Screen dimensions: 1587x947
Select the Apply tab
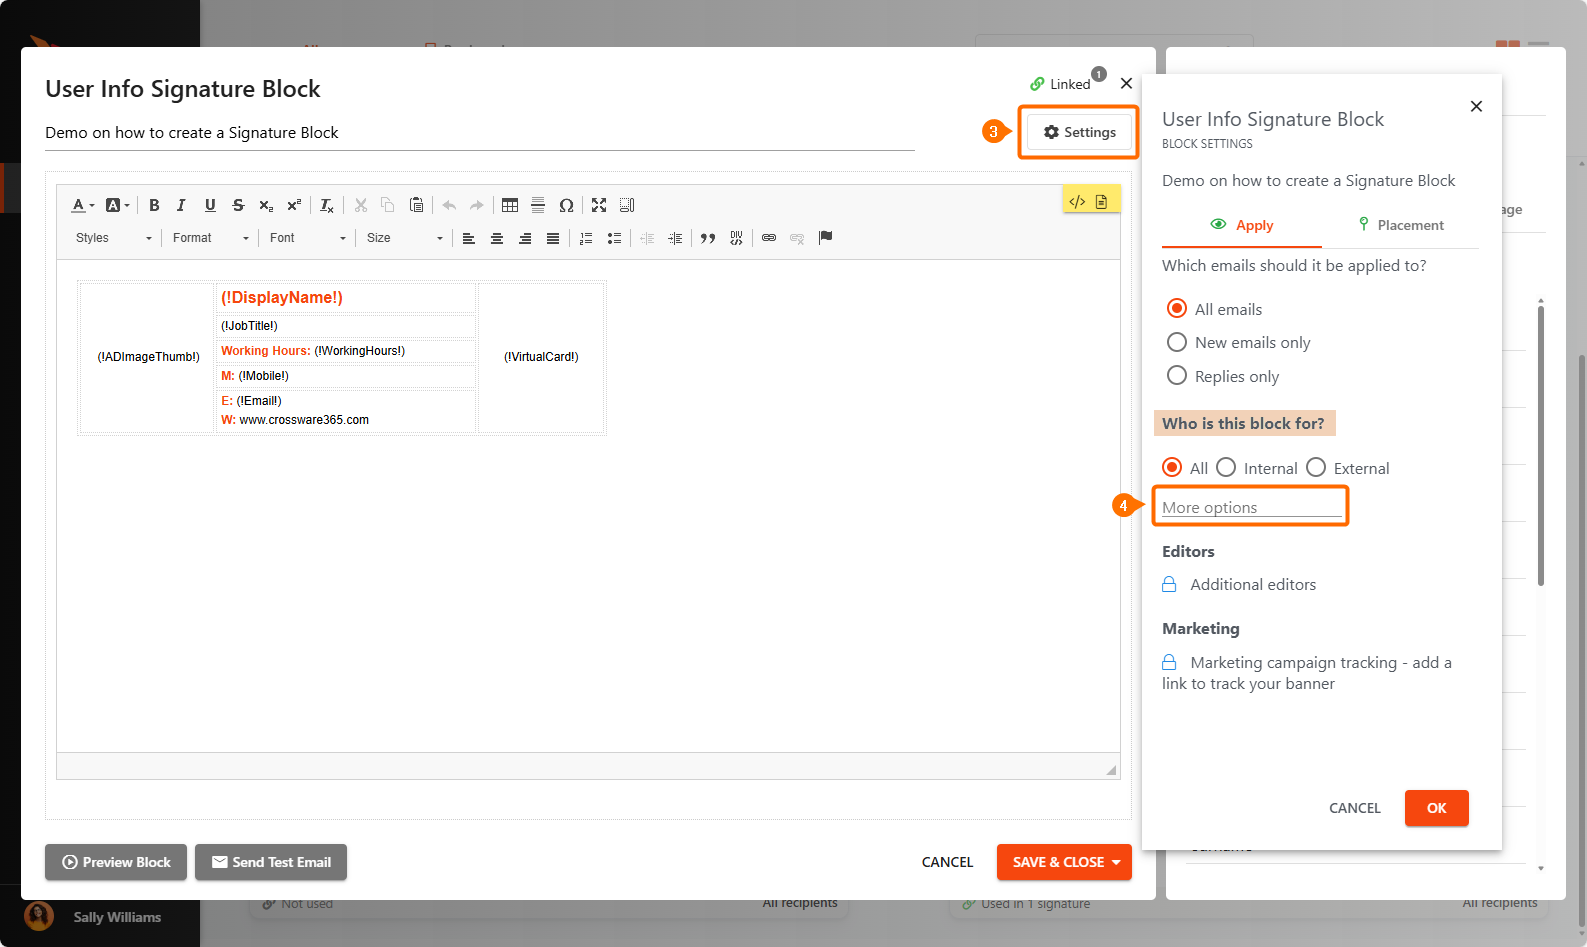click(x=1242, y=225)
